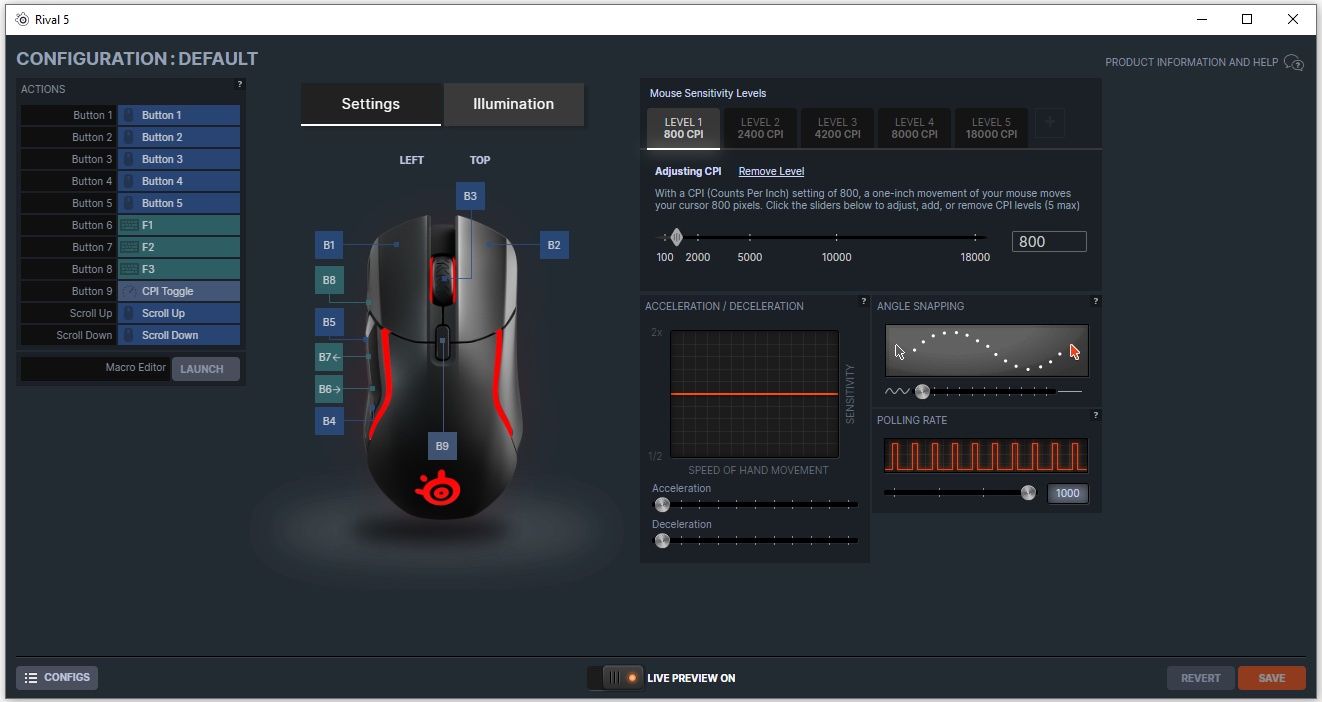
Task: Select the B3 scroll wheel label
Action: [x=470, y=196]
